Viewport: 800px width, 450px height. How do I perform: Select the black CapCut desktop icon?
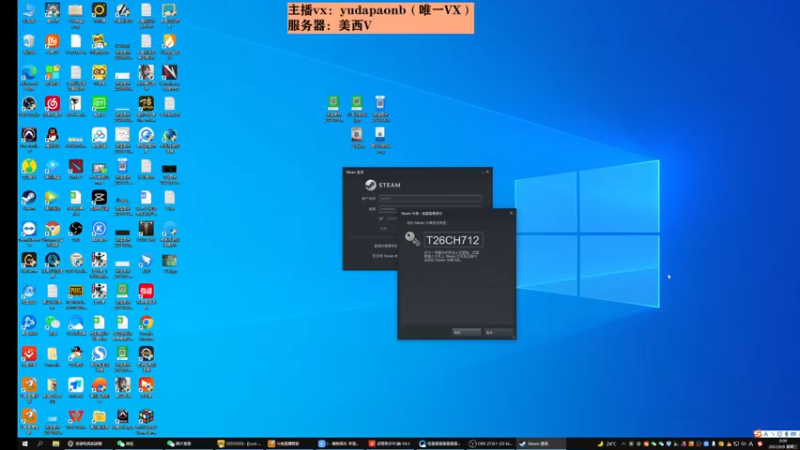[x=99, y=200]
